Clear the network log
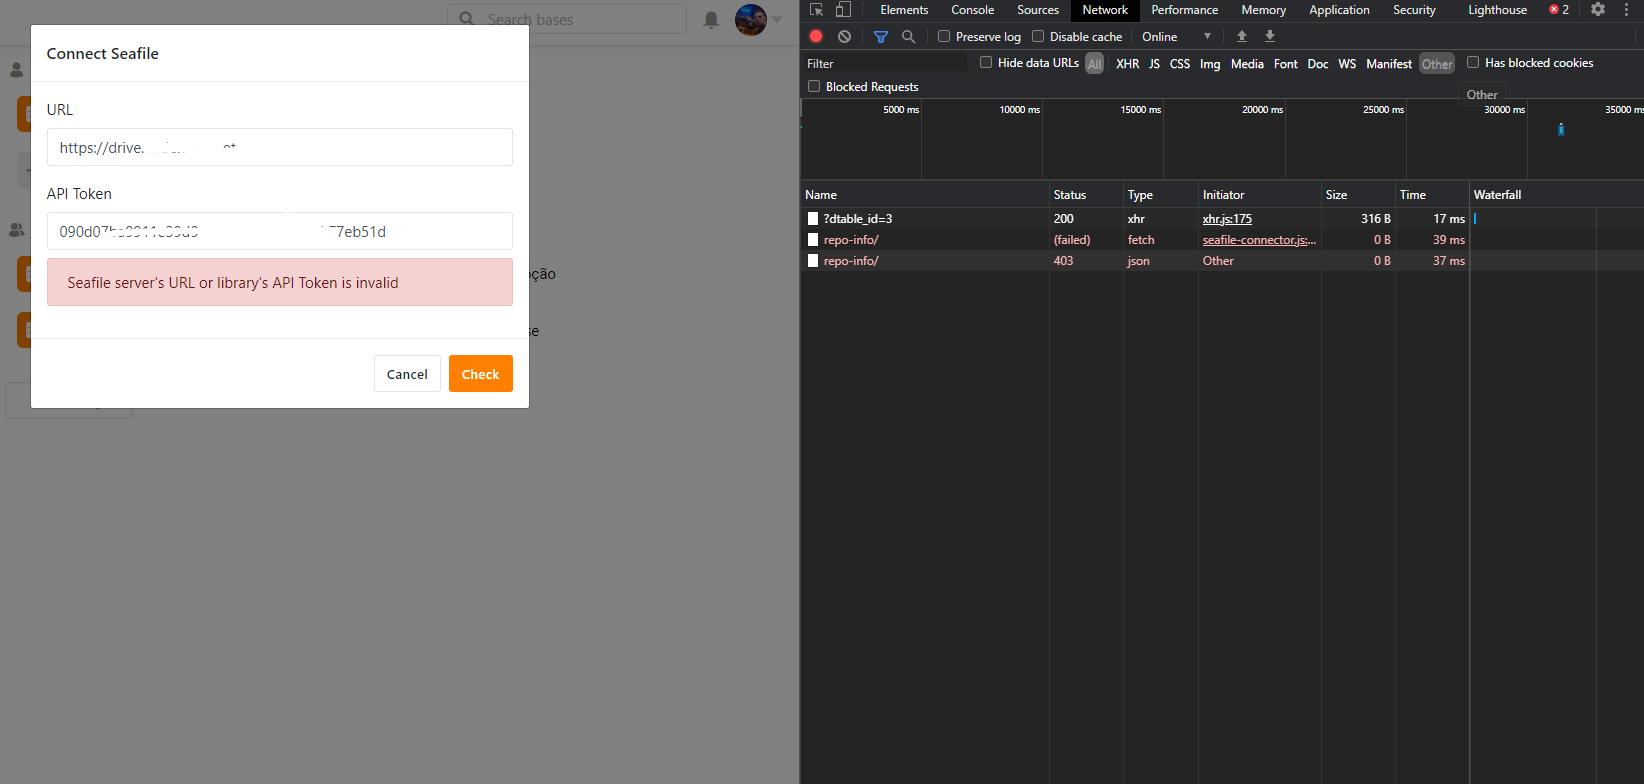The height and width of the screenshot is (784, 1644). pos(844,36)
